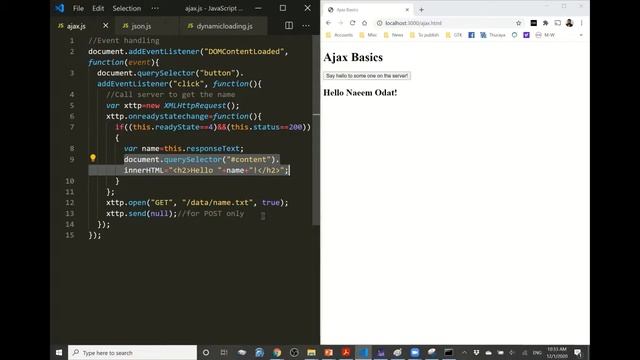Open Adobe Acrobat from the taskbar
Image resolution: width=640 pixels, height=360 pixels.
click(346, 353)
